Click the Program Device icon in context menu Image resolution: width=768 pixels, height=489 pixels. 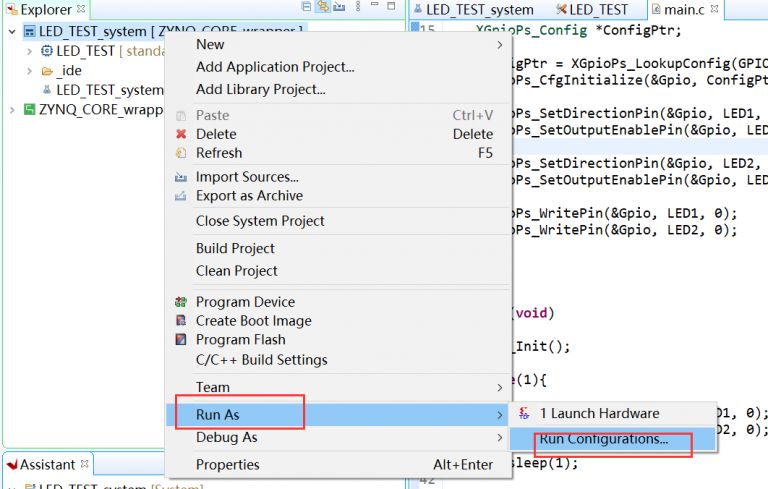(x=181, y=302)
